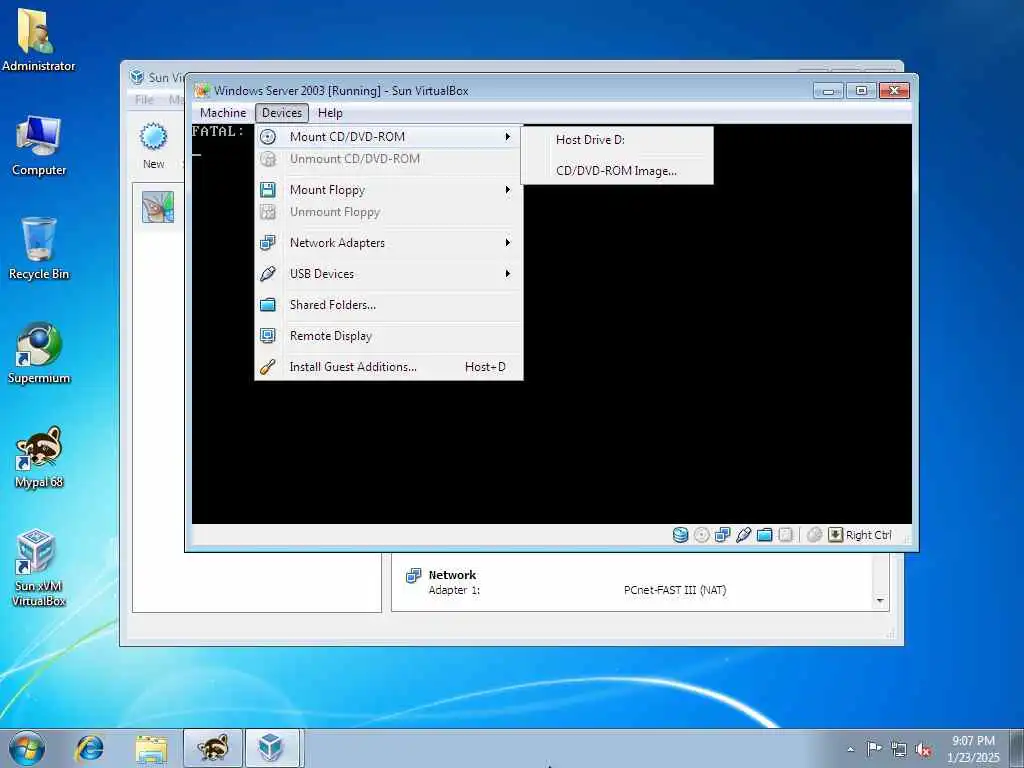Click the Mount Floppy diskette icon

(268, 190)
